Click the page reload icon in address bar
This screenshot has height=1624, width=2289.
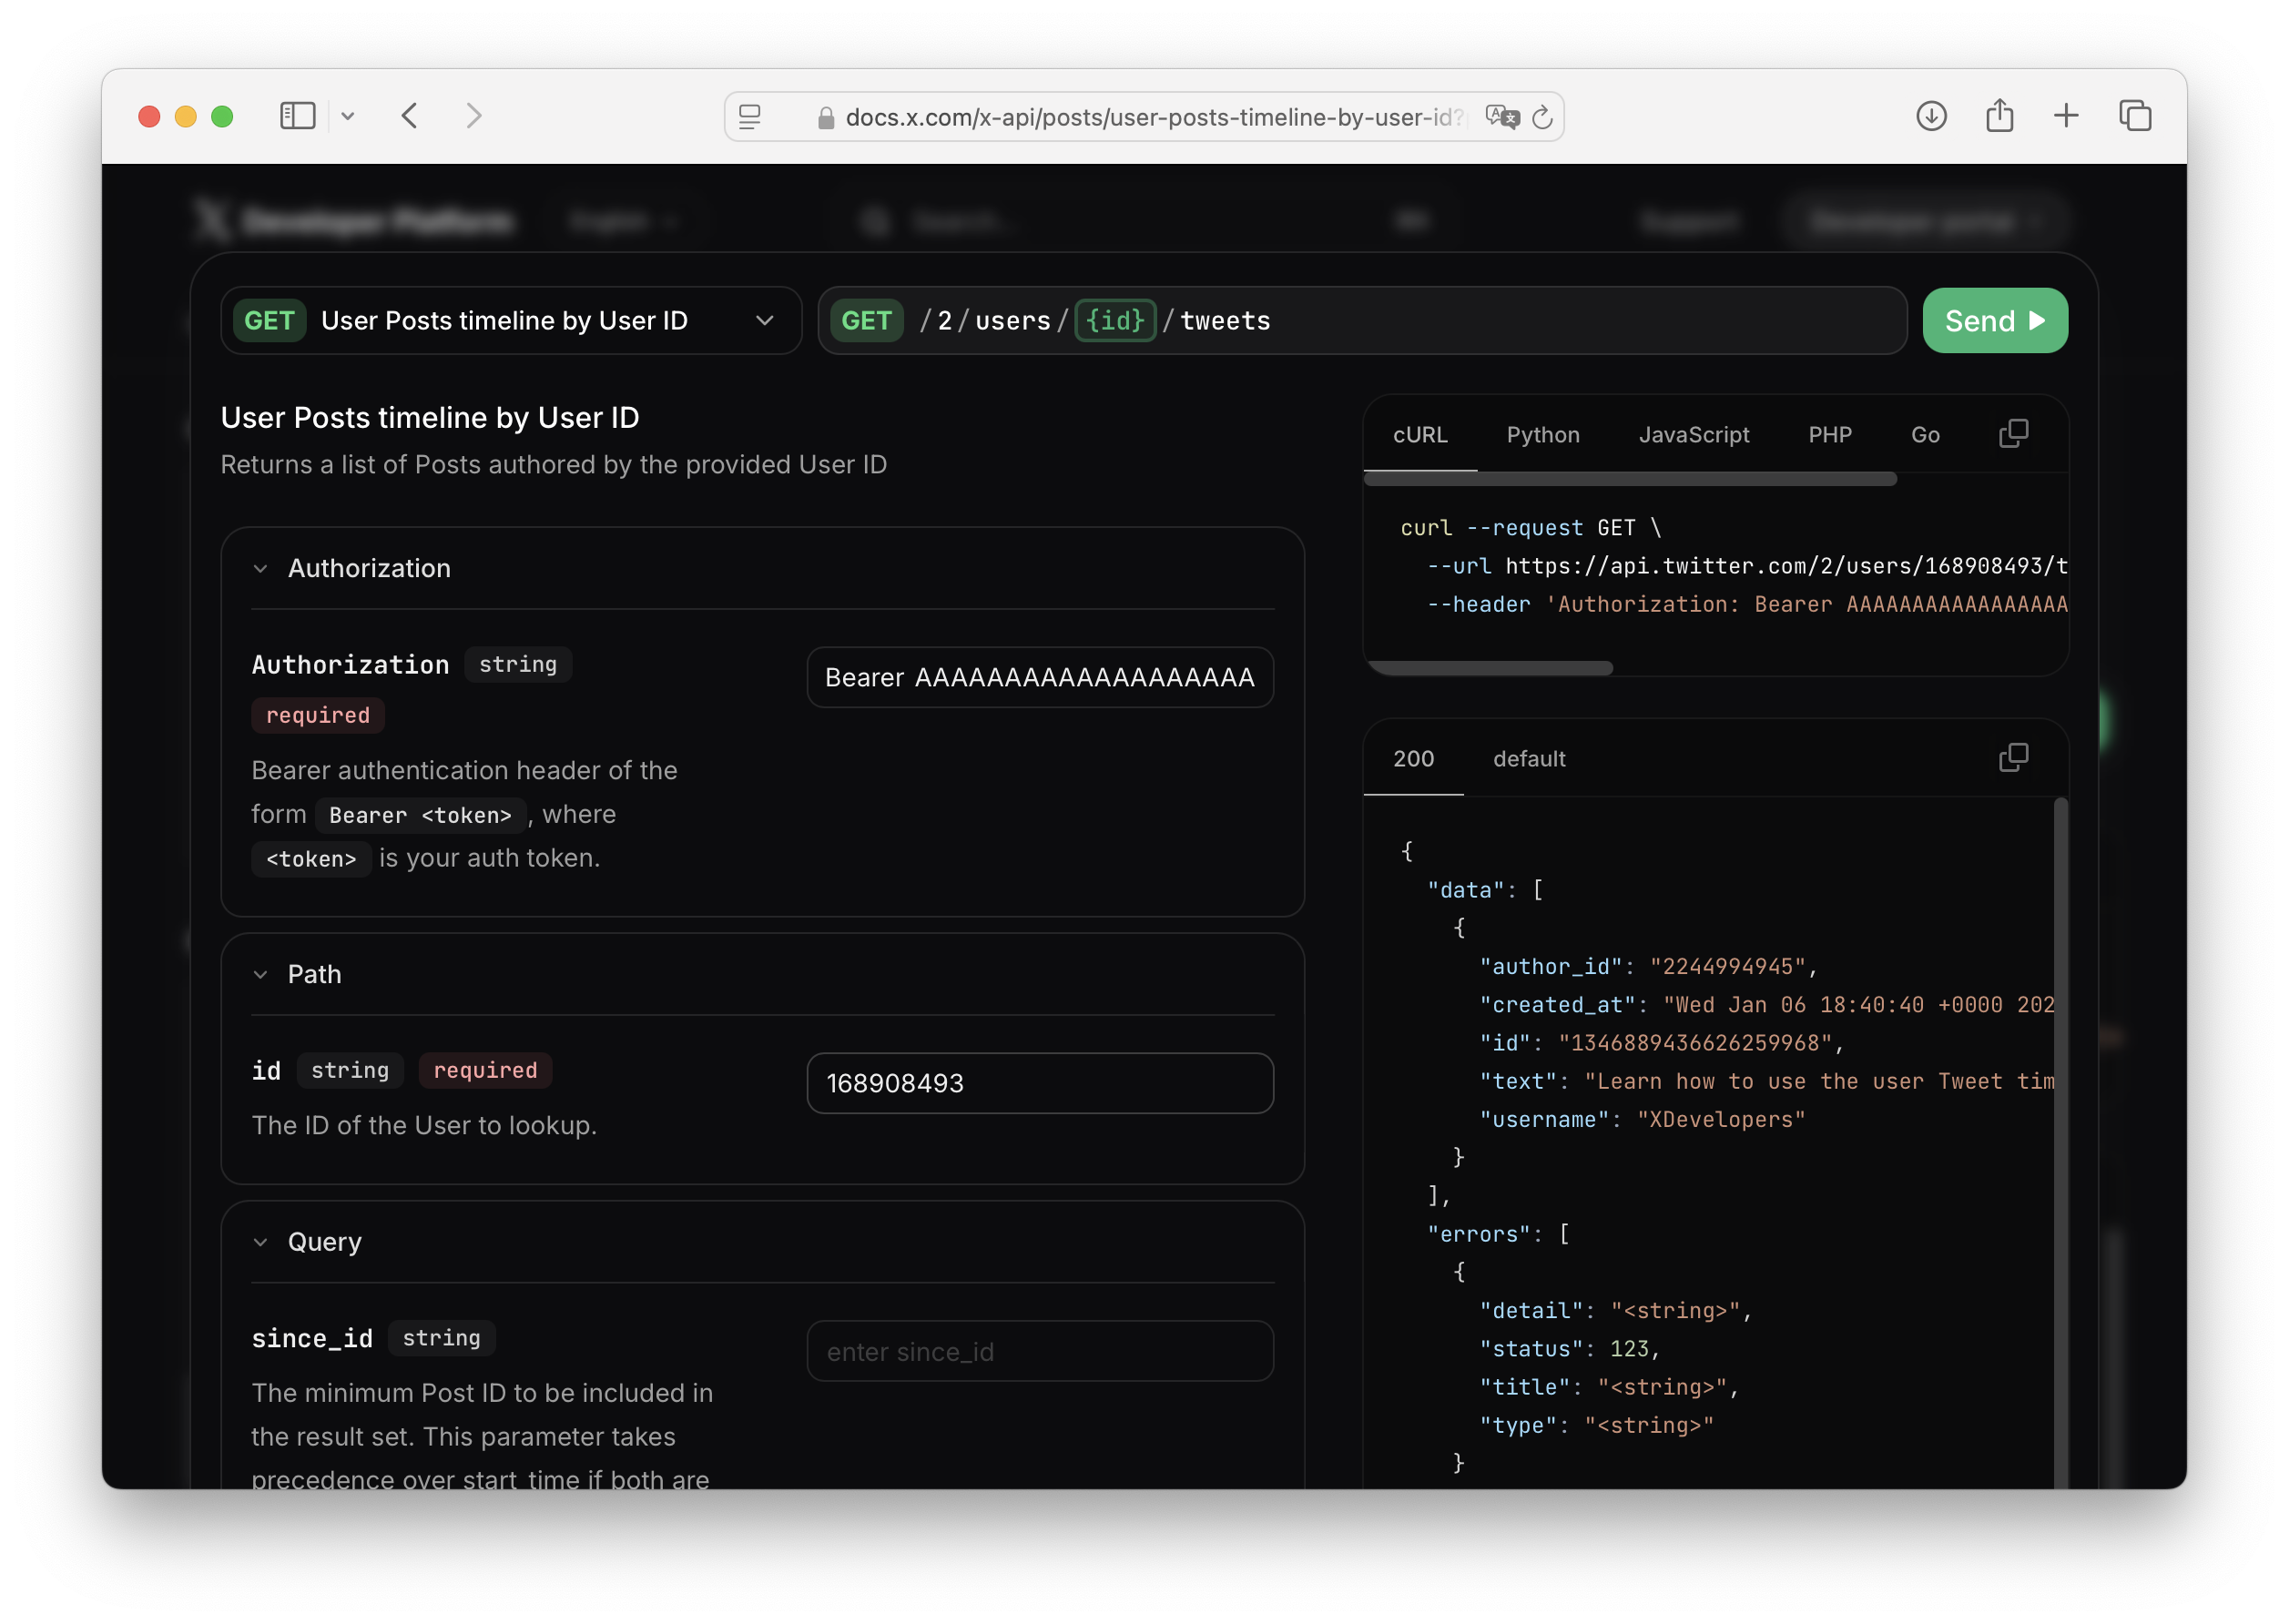(x=1542, y=118)
